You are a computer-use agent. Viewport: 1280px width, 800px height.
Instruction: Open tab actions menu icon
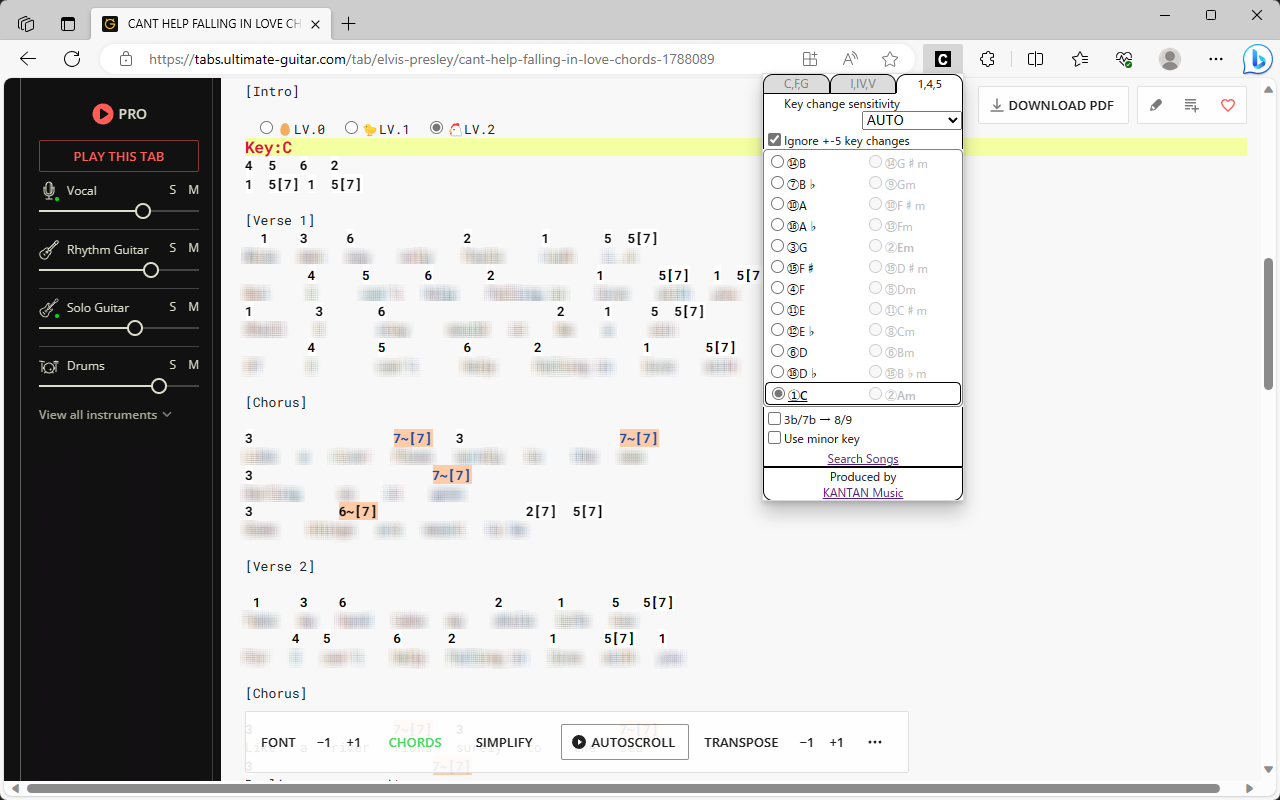68,23
